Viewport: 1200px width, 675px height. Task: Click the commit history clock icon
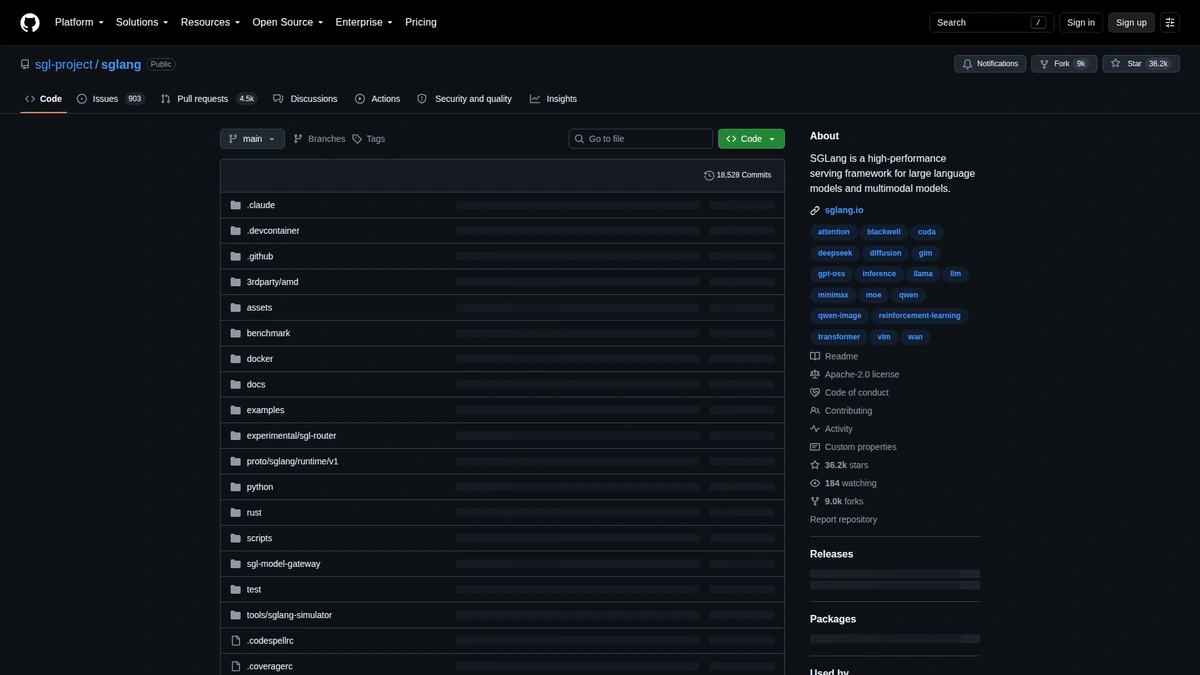point(709,175)
